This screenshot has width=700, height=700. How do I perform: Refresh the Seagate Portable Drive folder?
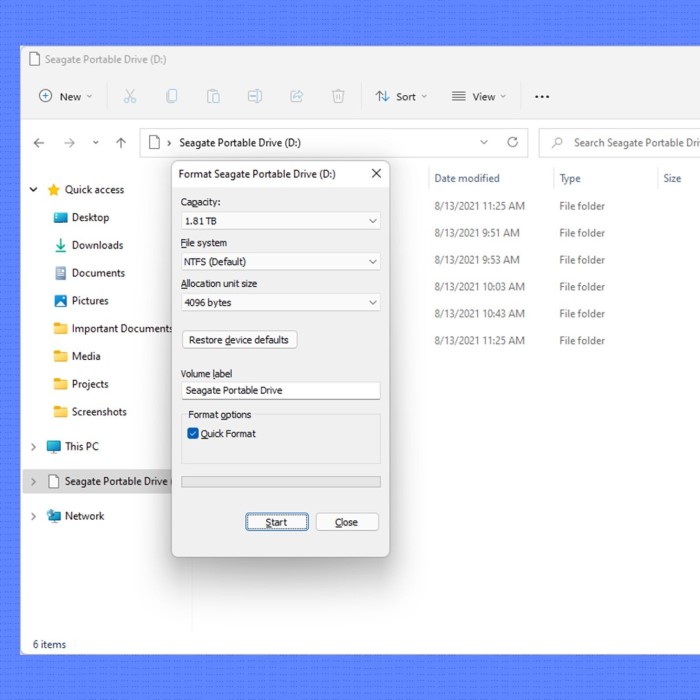coord(512,142)
